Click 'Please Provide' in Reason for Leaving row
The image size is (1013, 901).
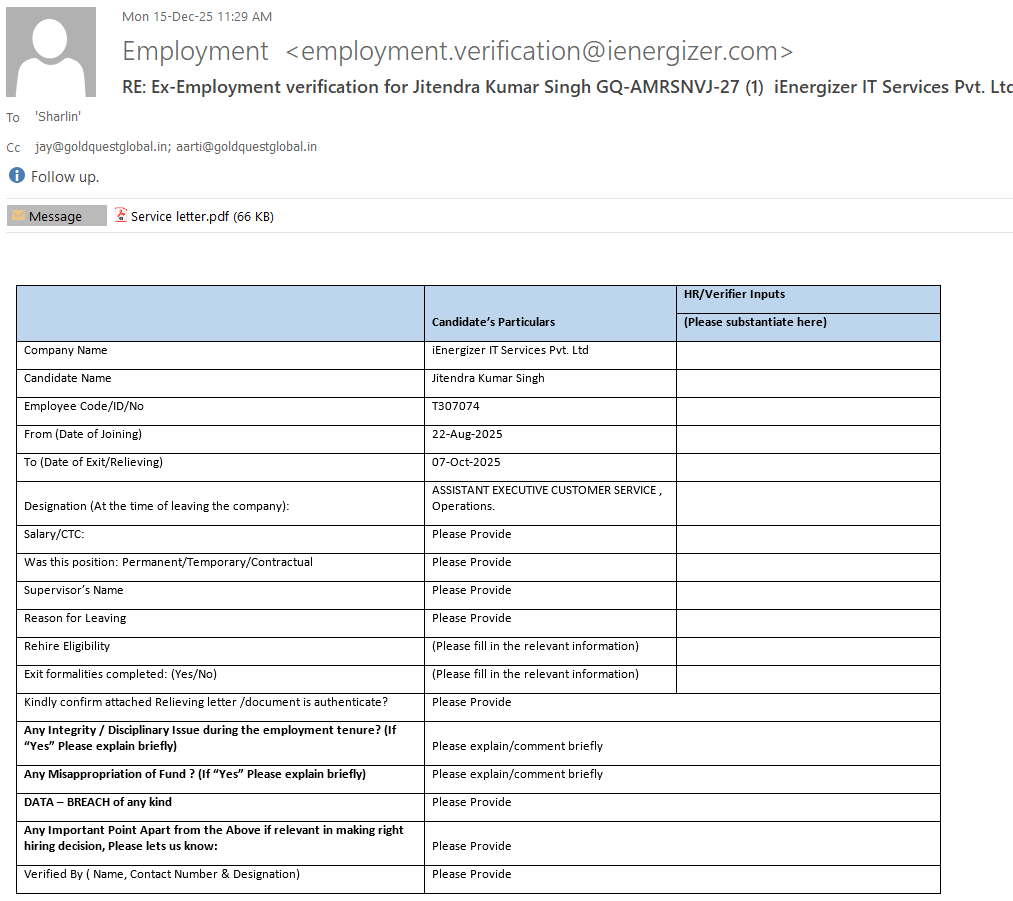(471, 618)
